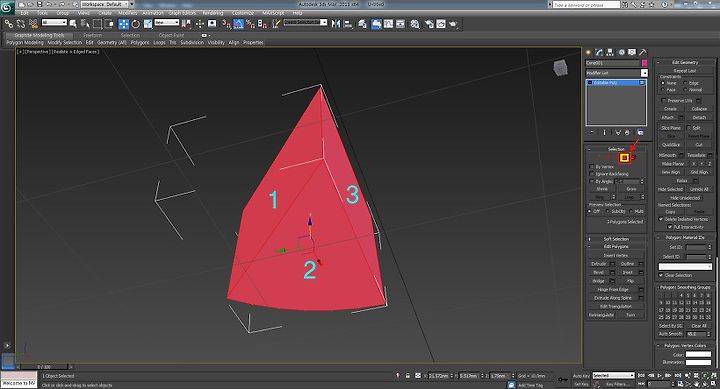Toggle the Preserve UVs checkbox

(x=664, y=100)
